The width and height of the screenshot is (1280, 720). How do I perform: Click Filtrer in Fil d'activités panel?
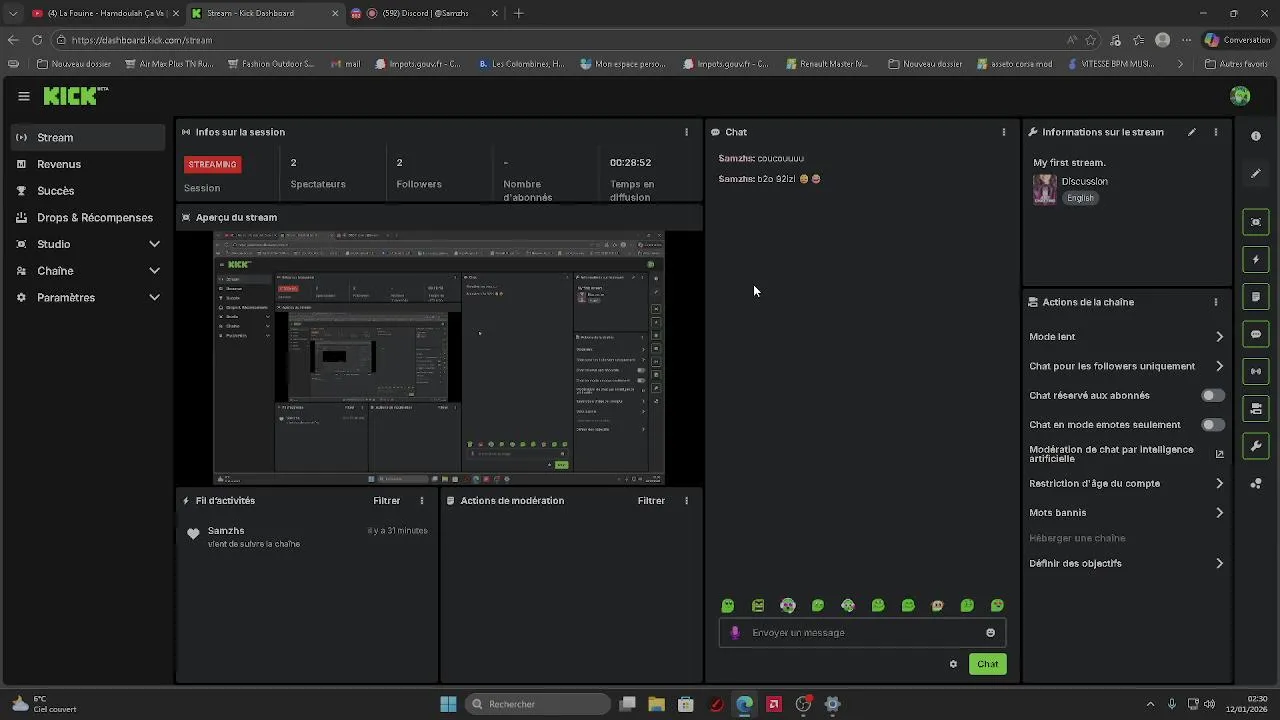point(386,501)
